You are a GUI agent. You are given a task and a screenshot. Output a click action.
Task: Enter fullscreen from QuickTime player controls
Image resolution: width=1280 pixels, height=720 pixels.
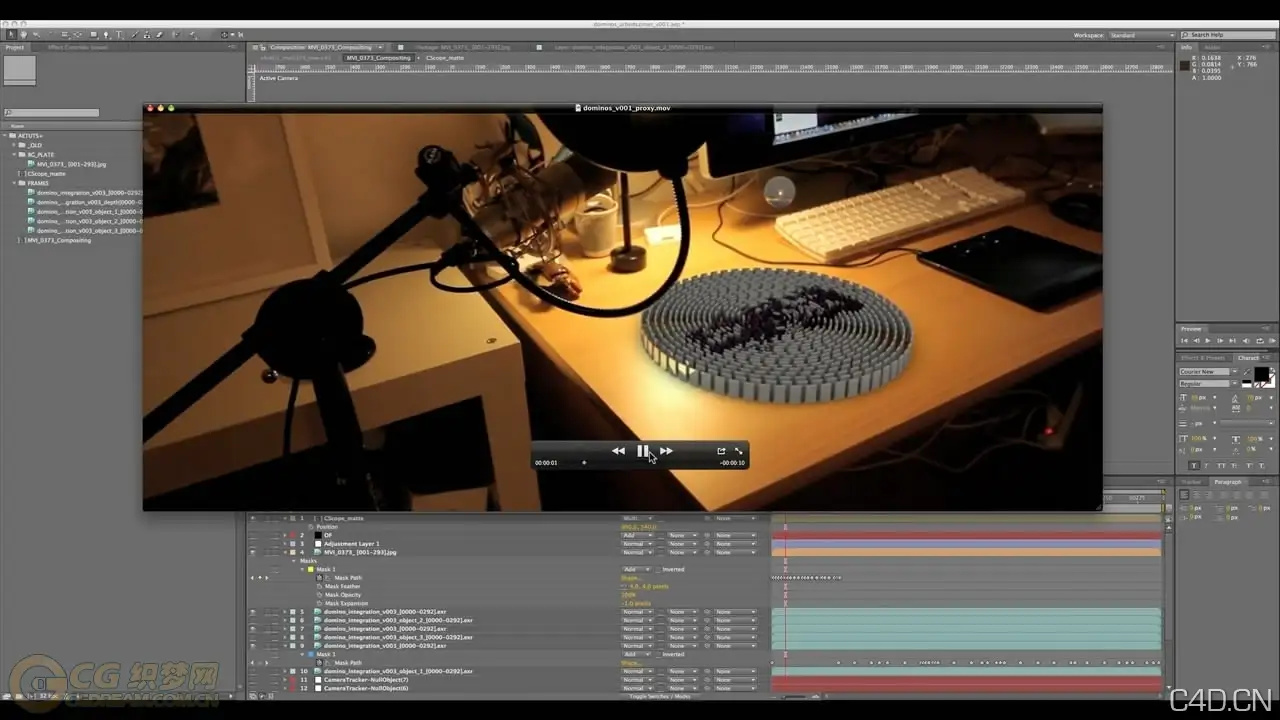pyautogui.click(x=739, y=451)
